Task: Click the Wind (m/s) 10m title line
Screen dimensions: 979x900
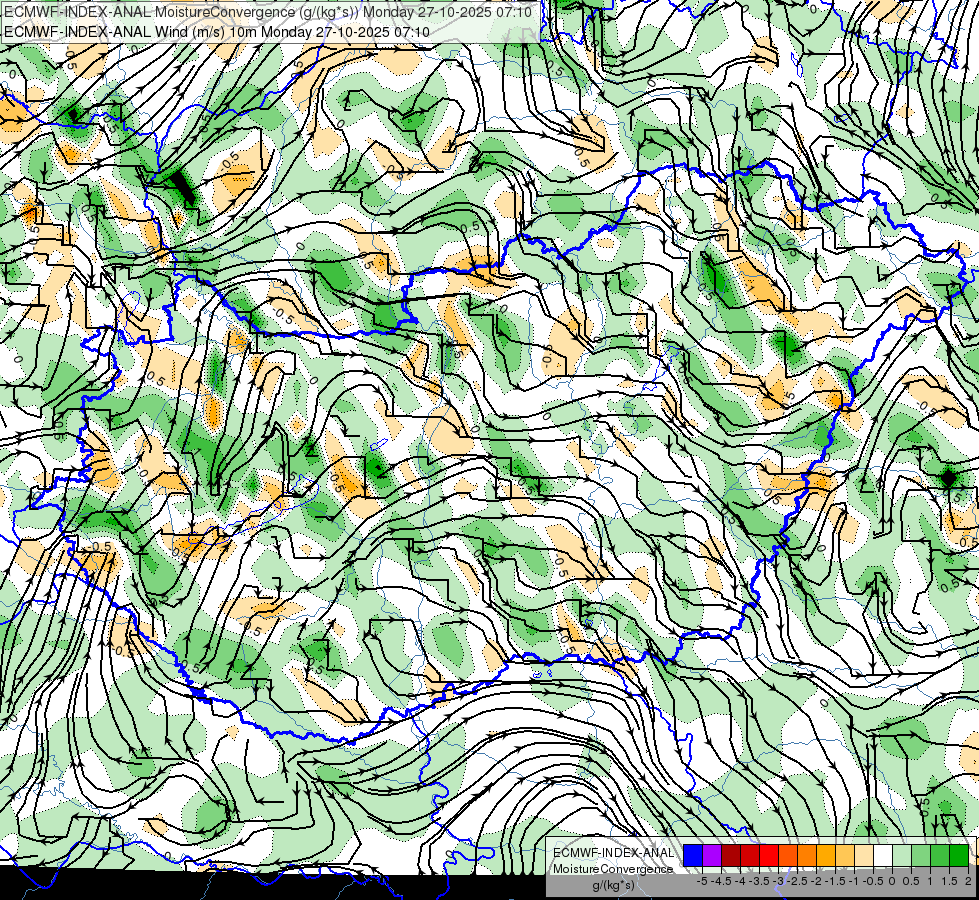Action: (x=216, y=31)
